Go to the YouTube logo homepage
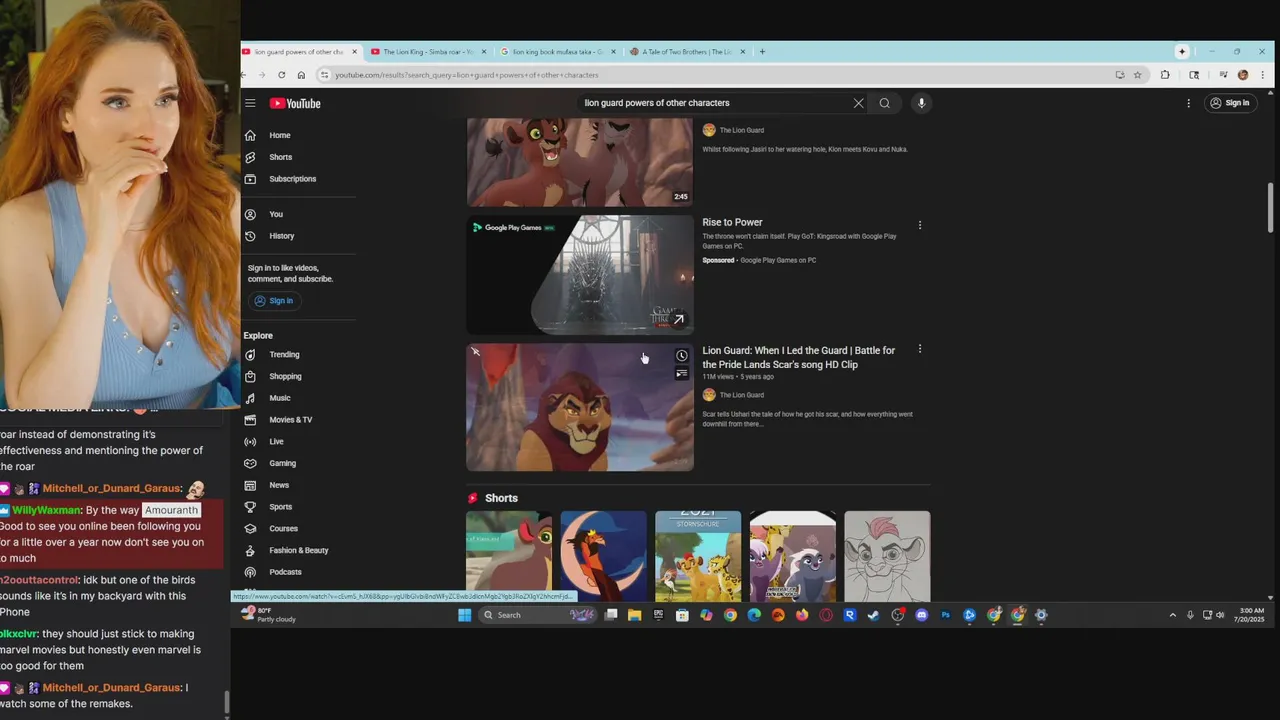Viewport: 1280px width, 720px height. point(296,103)
